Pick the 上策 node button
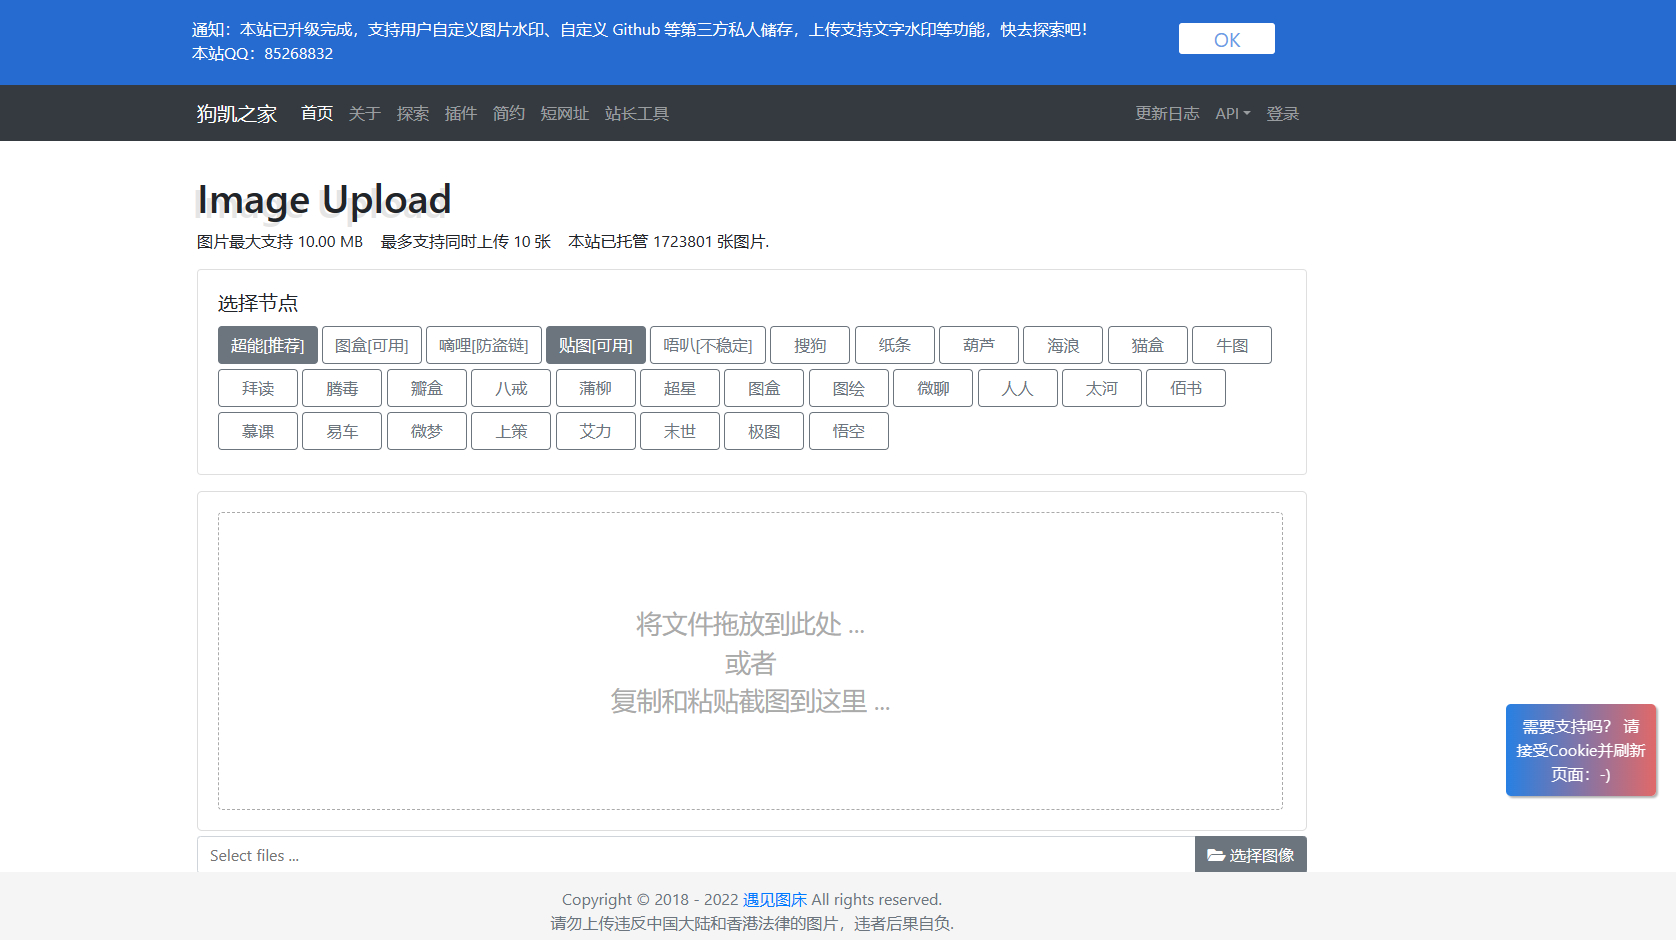Screen dimensions: 1676x940 click(511, 431)
